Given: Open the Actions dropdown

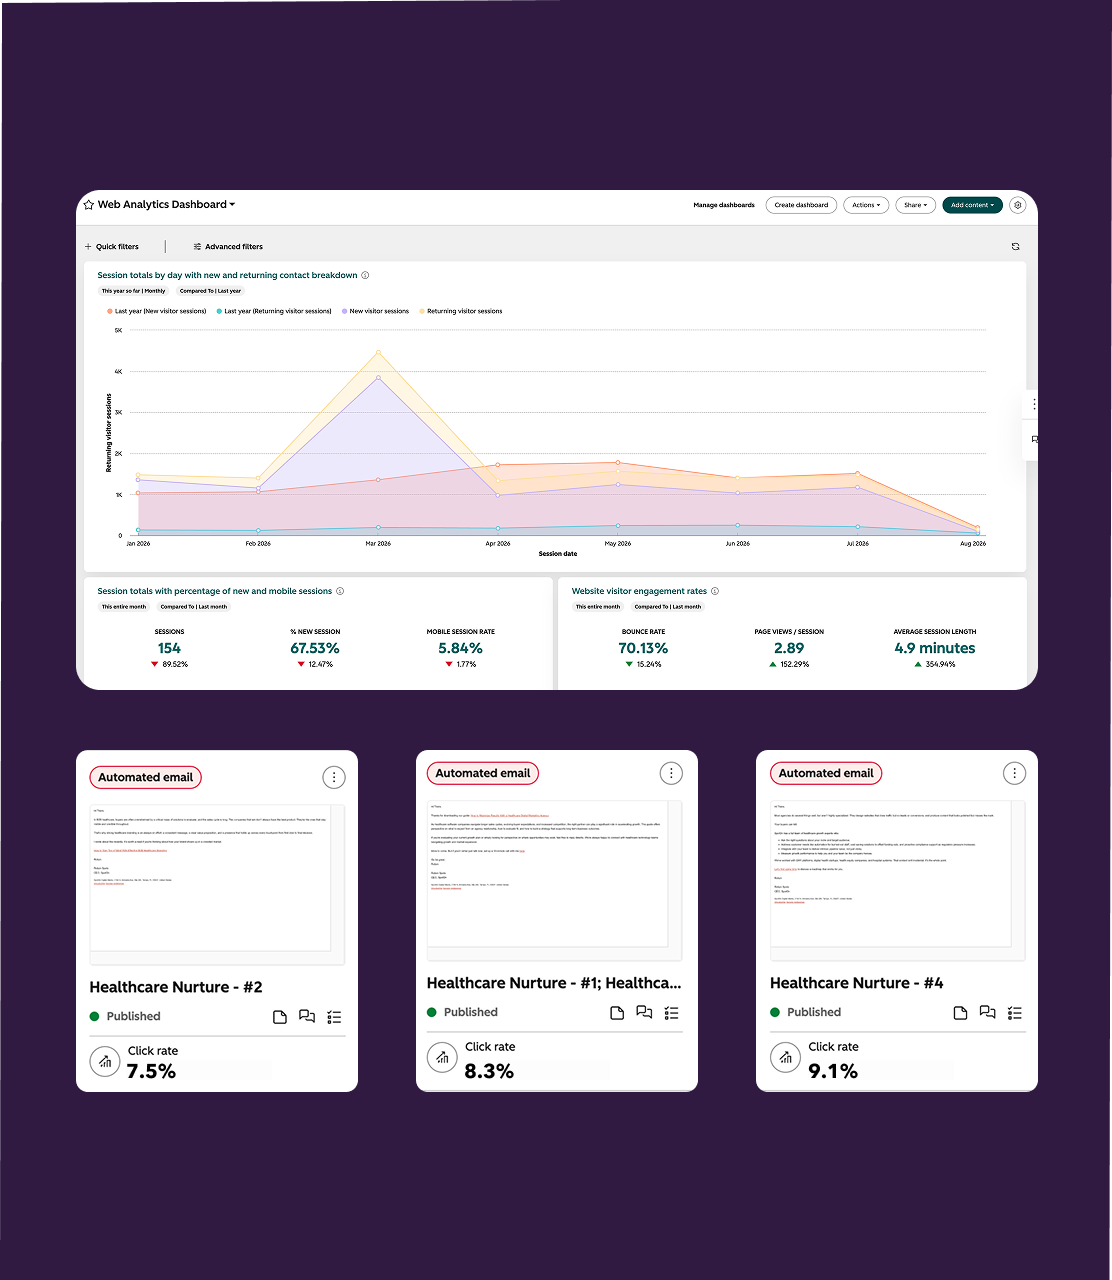Looking at the screenshot, I should pos(866,205).
